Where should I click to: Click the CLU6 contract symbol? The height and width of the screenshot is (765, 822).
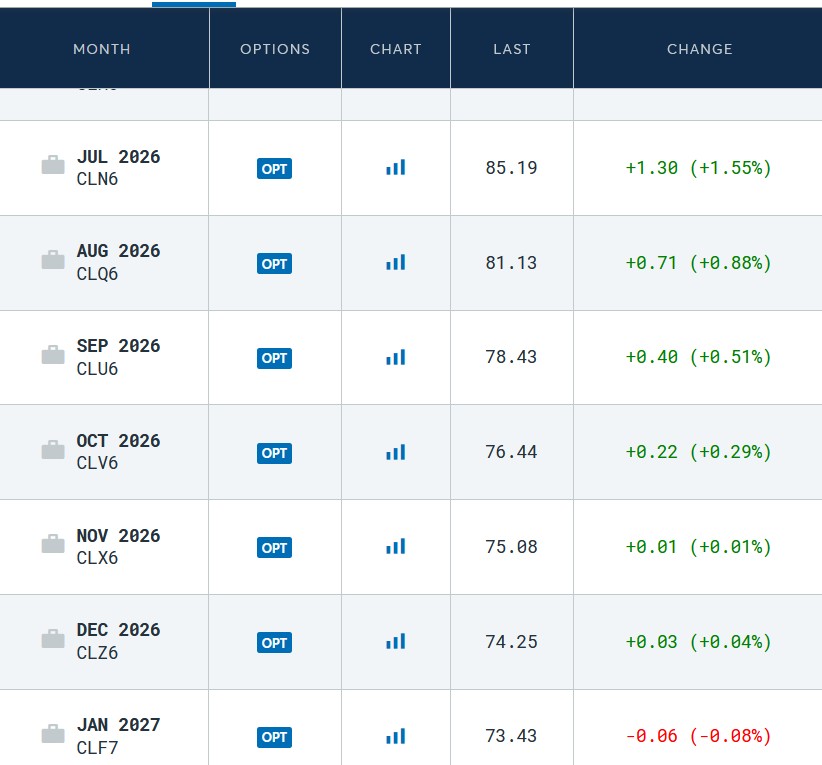(98, 369)
